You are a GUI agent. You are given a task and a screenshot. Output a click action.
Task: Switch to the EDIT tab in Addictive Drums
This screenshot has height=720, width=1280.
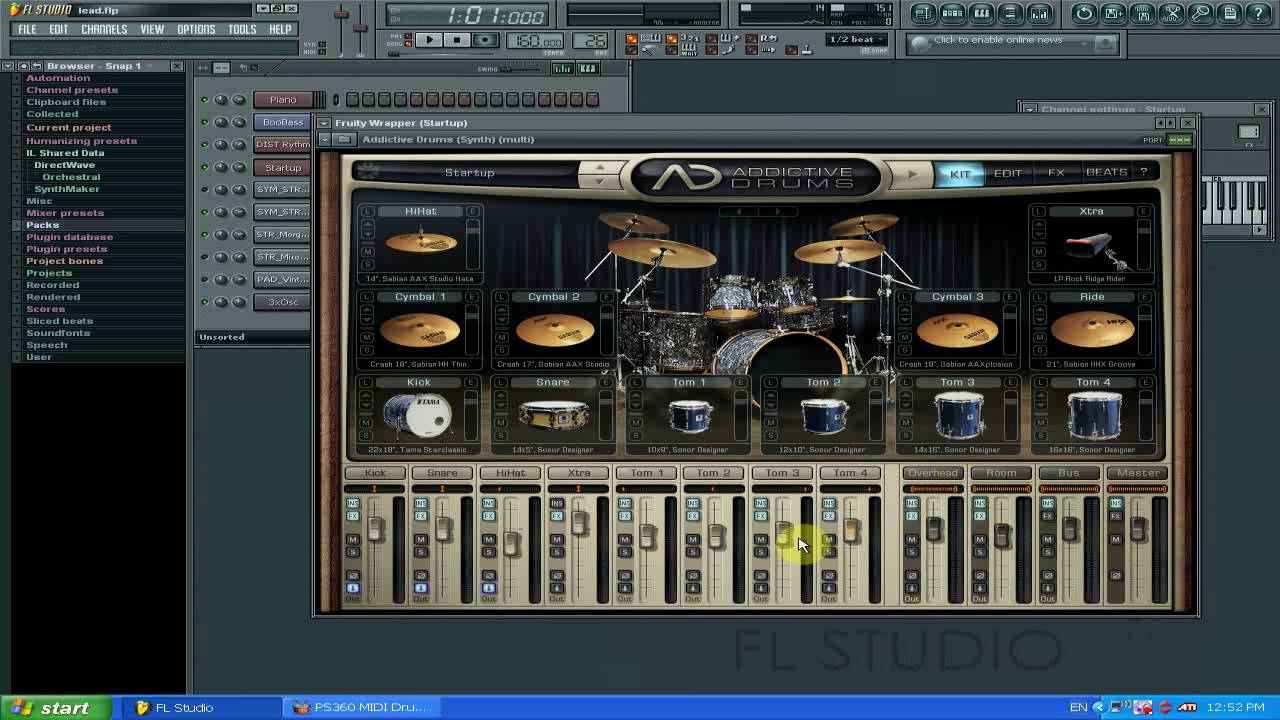tap(1007, 173)
